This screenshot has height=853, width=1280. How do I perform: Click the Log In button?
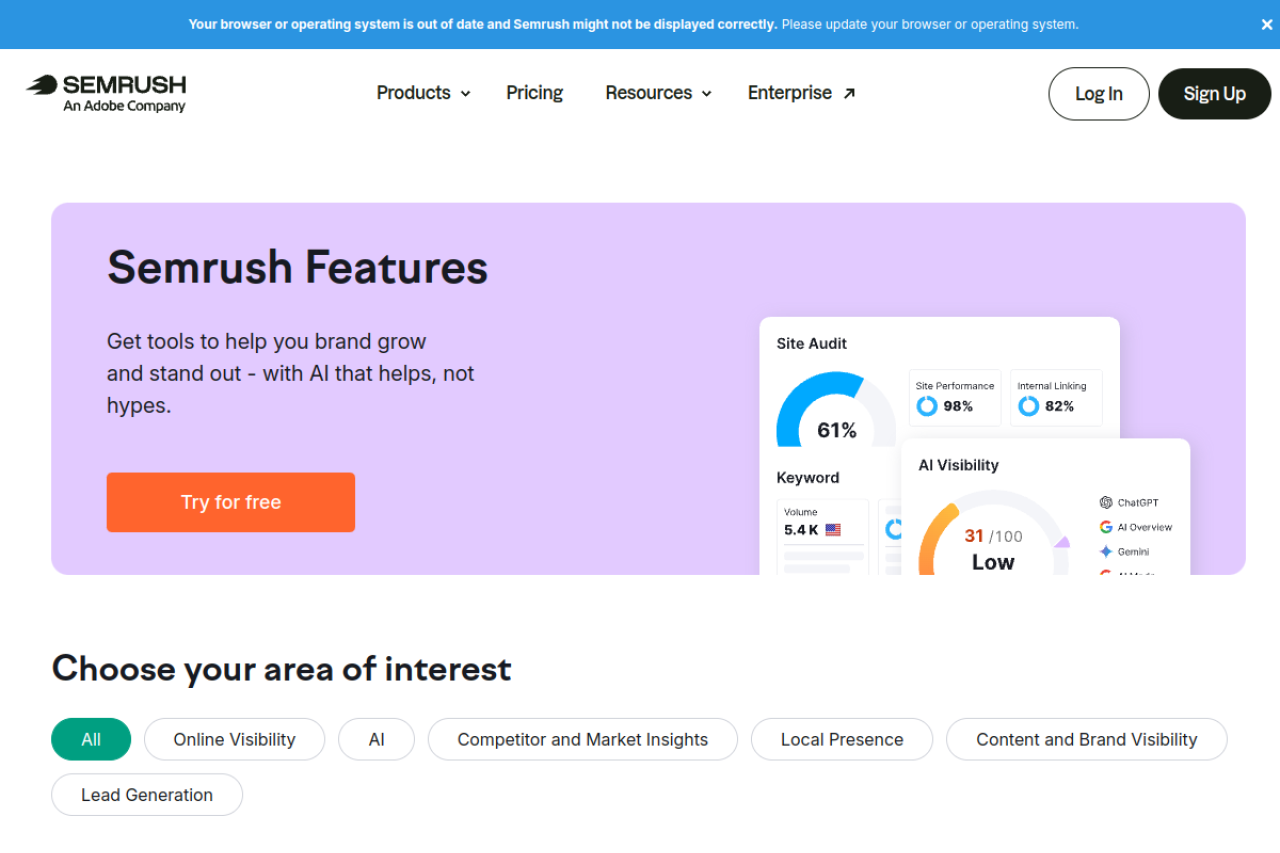[x=1099, y=94]
